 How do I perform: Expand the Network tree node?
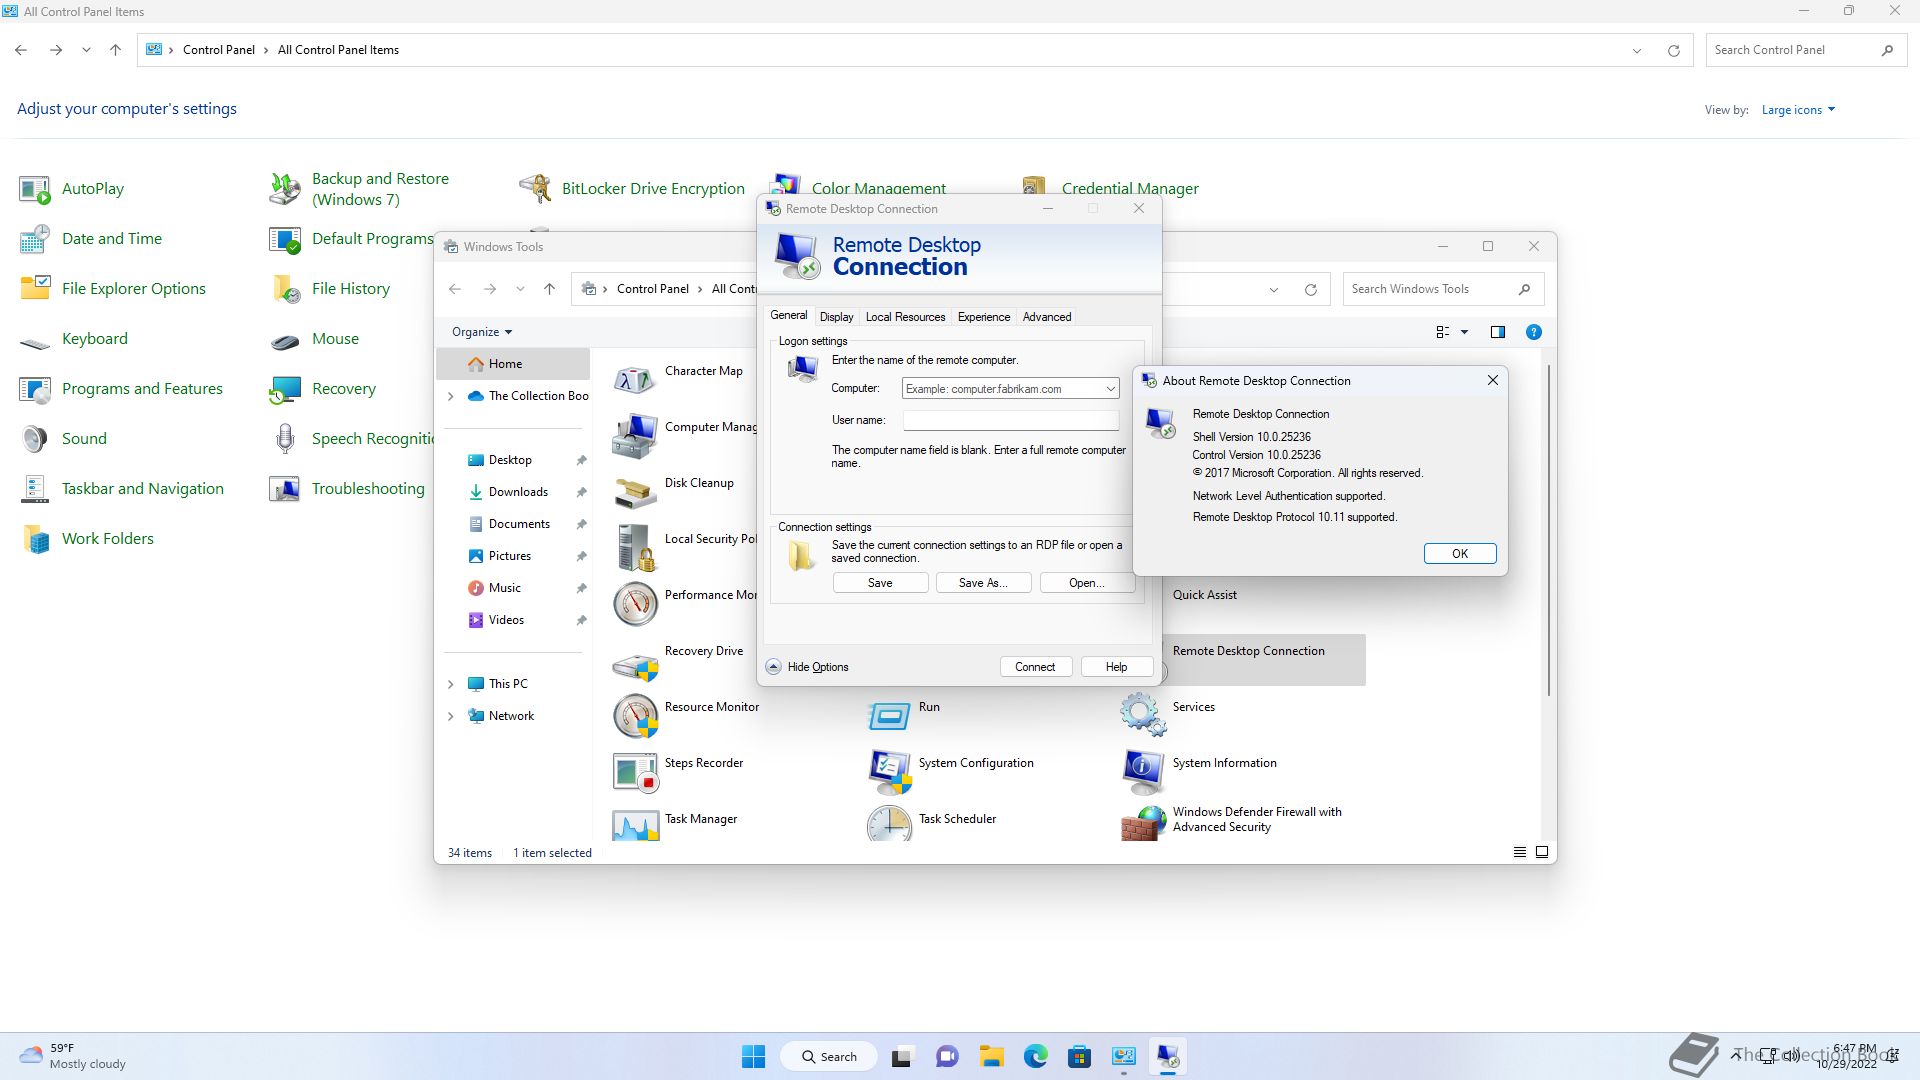[451, 716]
